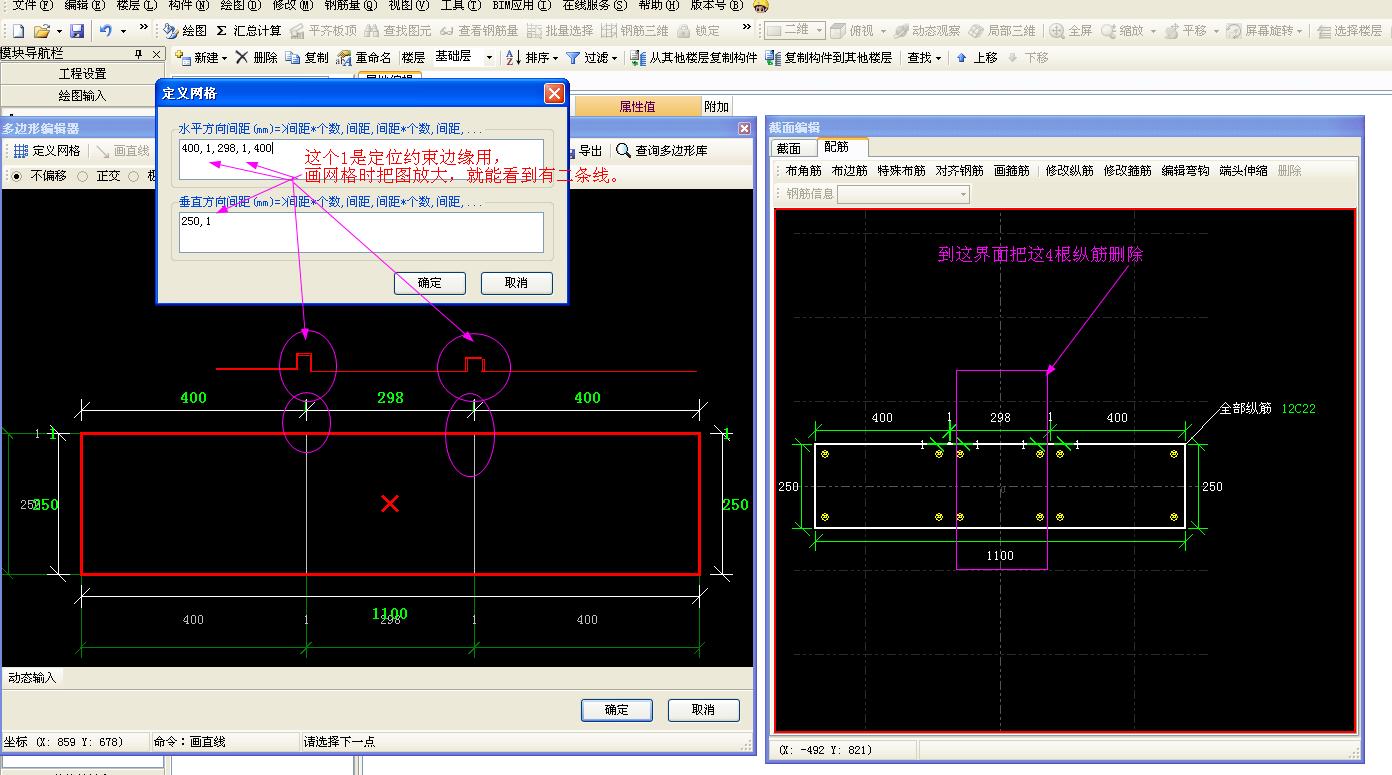Click the New file icon
1392x775 pixels.
[x=17, y=31]
